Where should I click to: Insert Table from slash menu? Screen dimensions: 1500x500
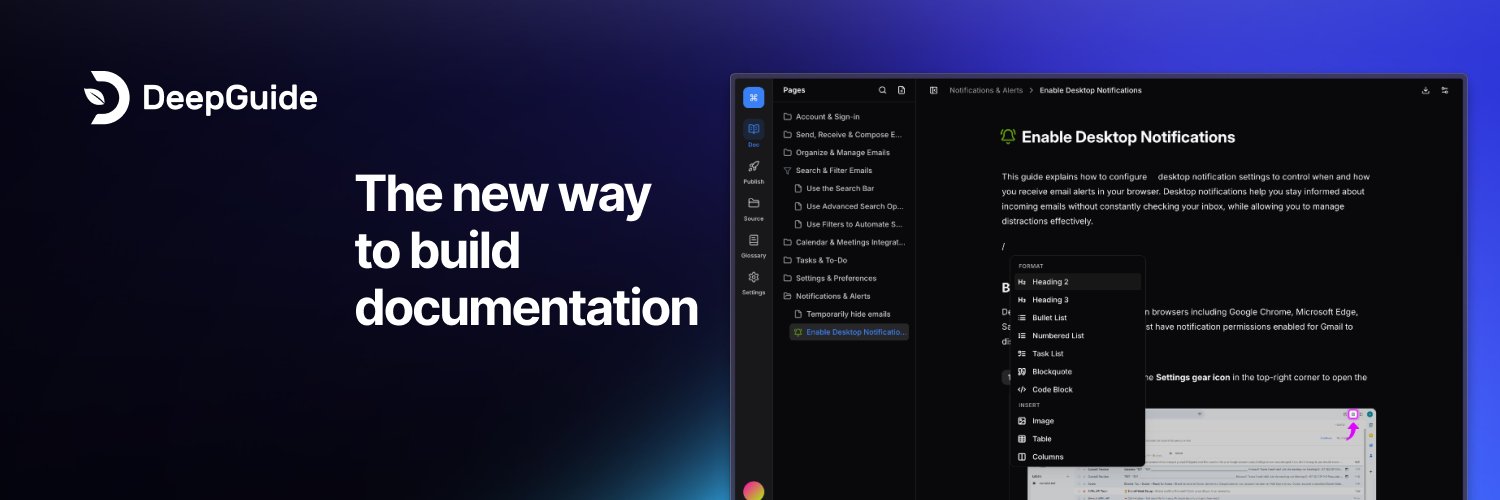point(1077,439)
